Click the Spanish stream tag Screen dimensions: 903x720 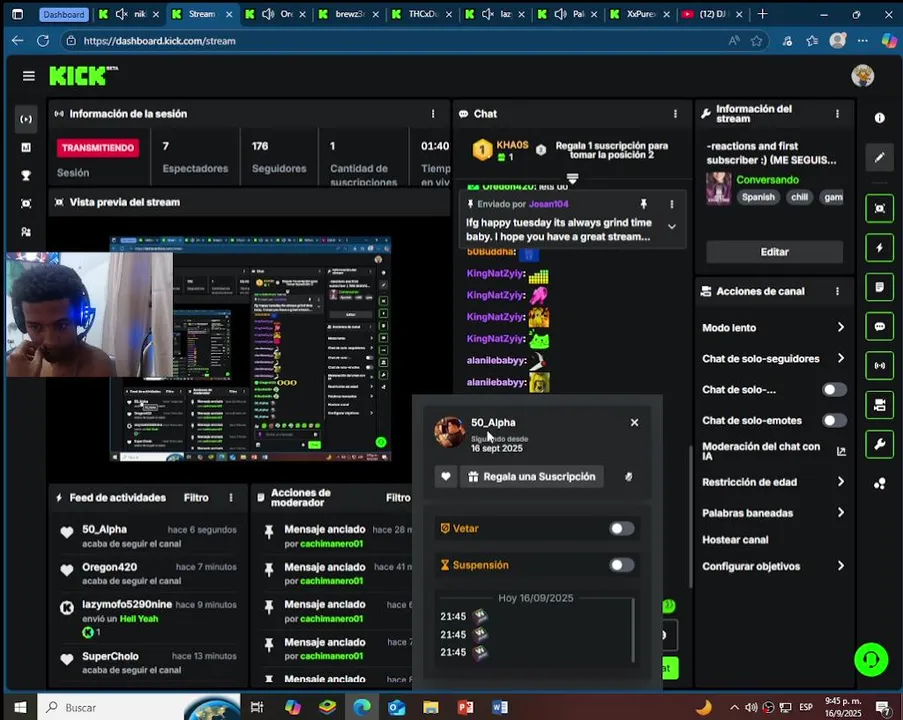(x=758, y=198)
